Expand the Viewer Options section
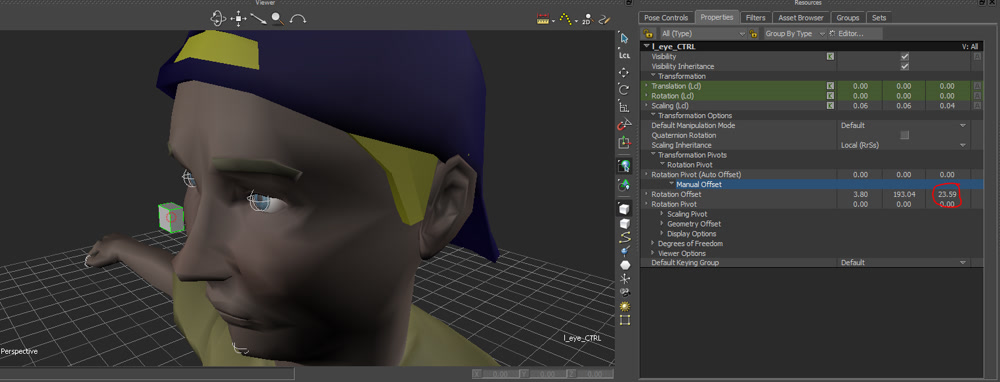 (653, 253)
